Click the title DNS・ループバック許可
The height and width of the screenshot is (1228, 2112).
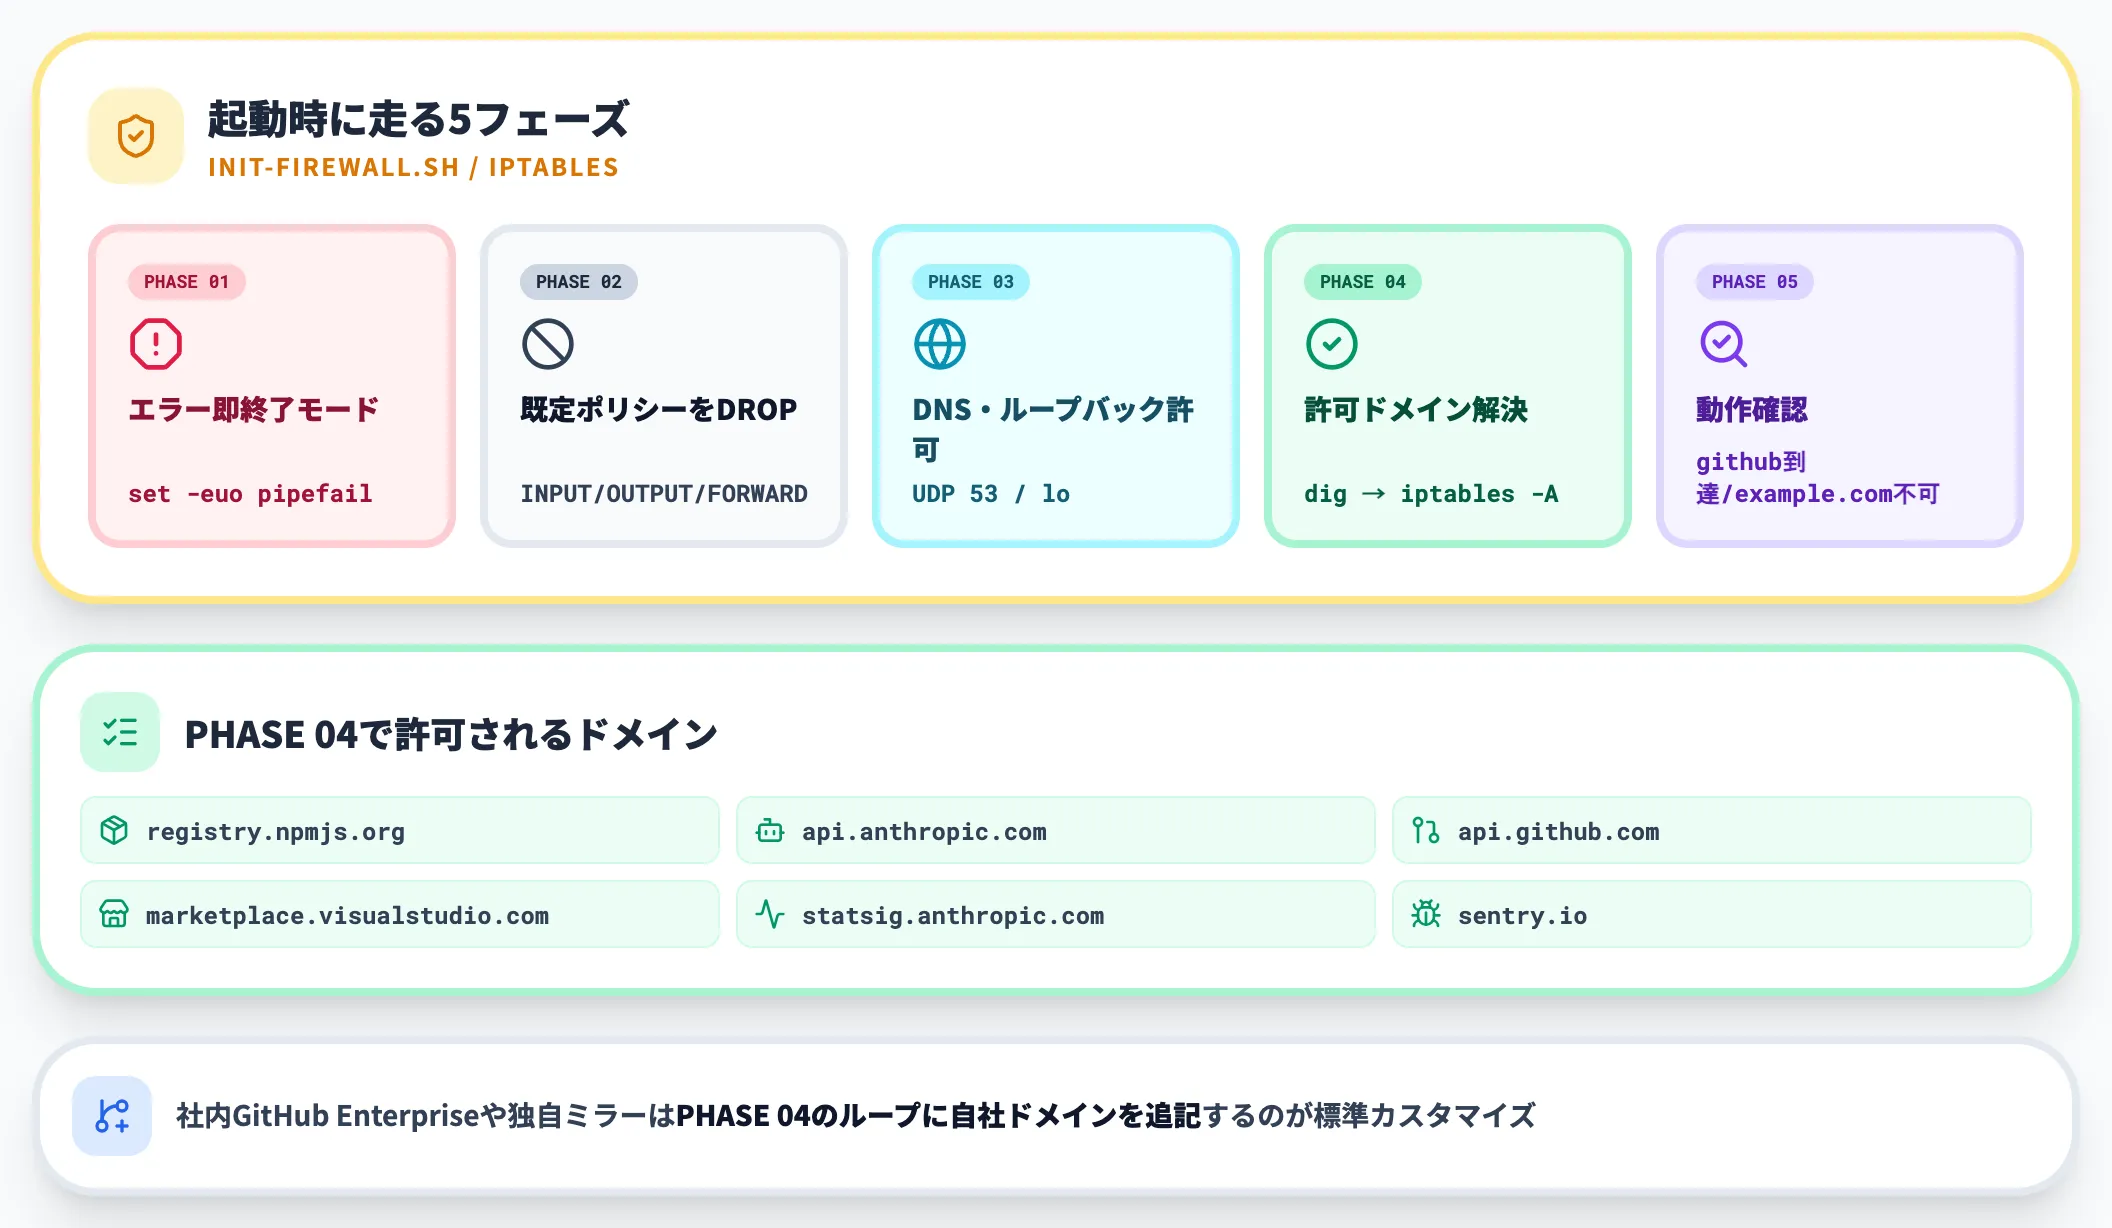click(1053, 429)
